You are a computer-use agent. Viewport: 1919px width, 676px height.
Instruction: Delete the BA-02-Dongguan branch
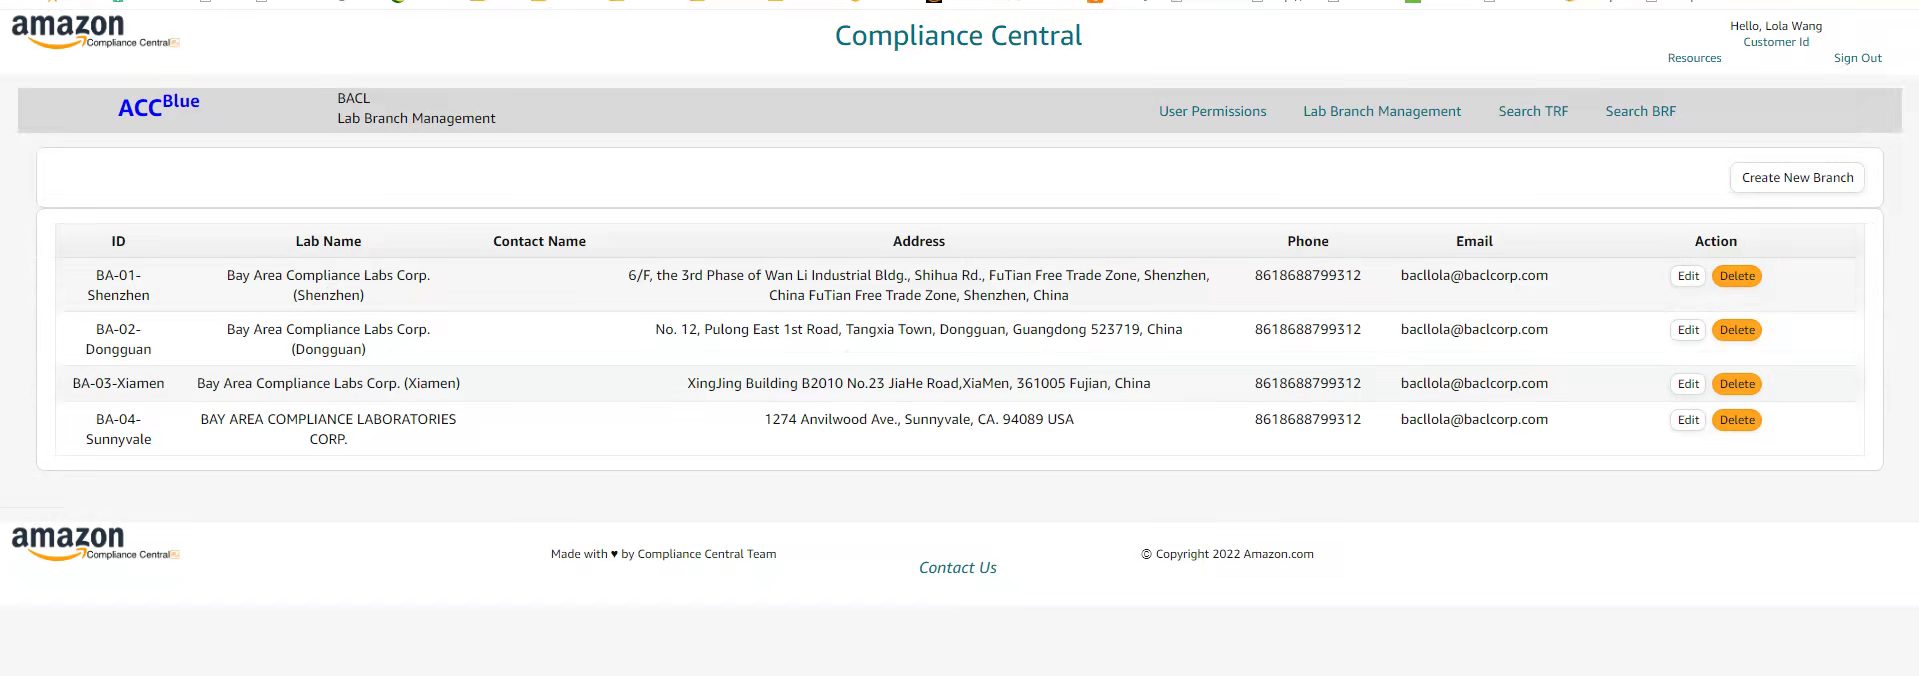pyautogui.click(x=1737, y=330)
